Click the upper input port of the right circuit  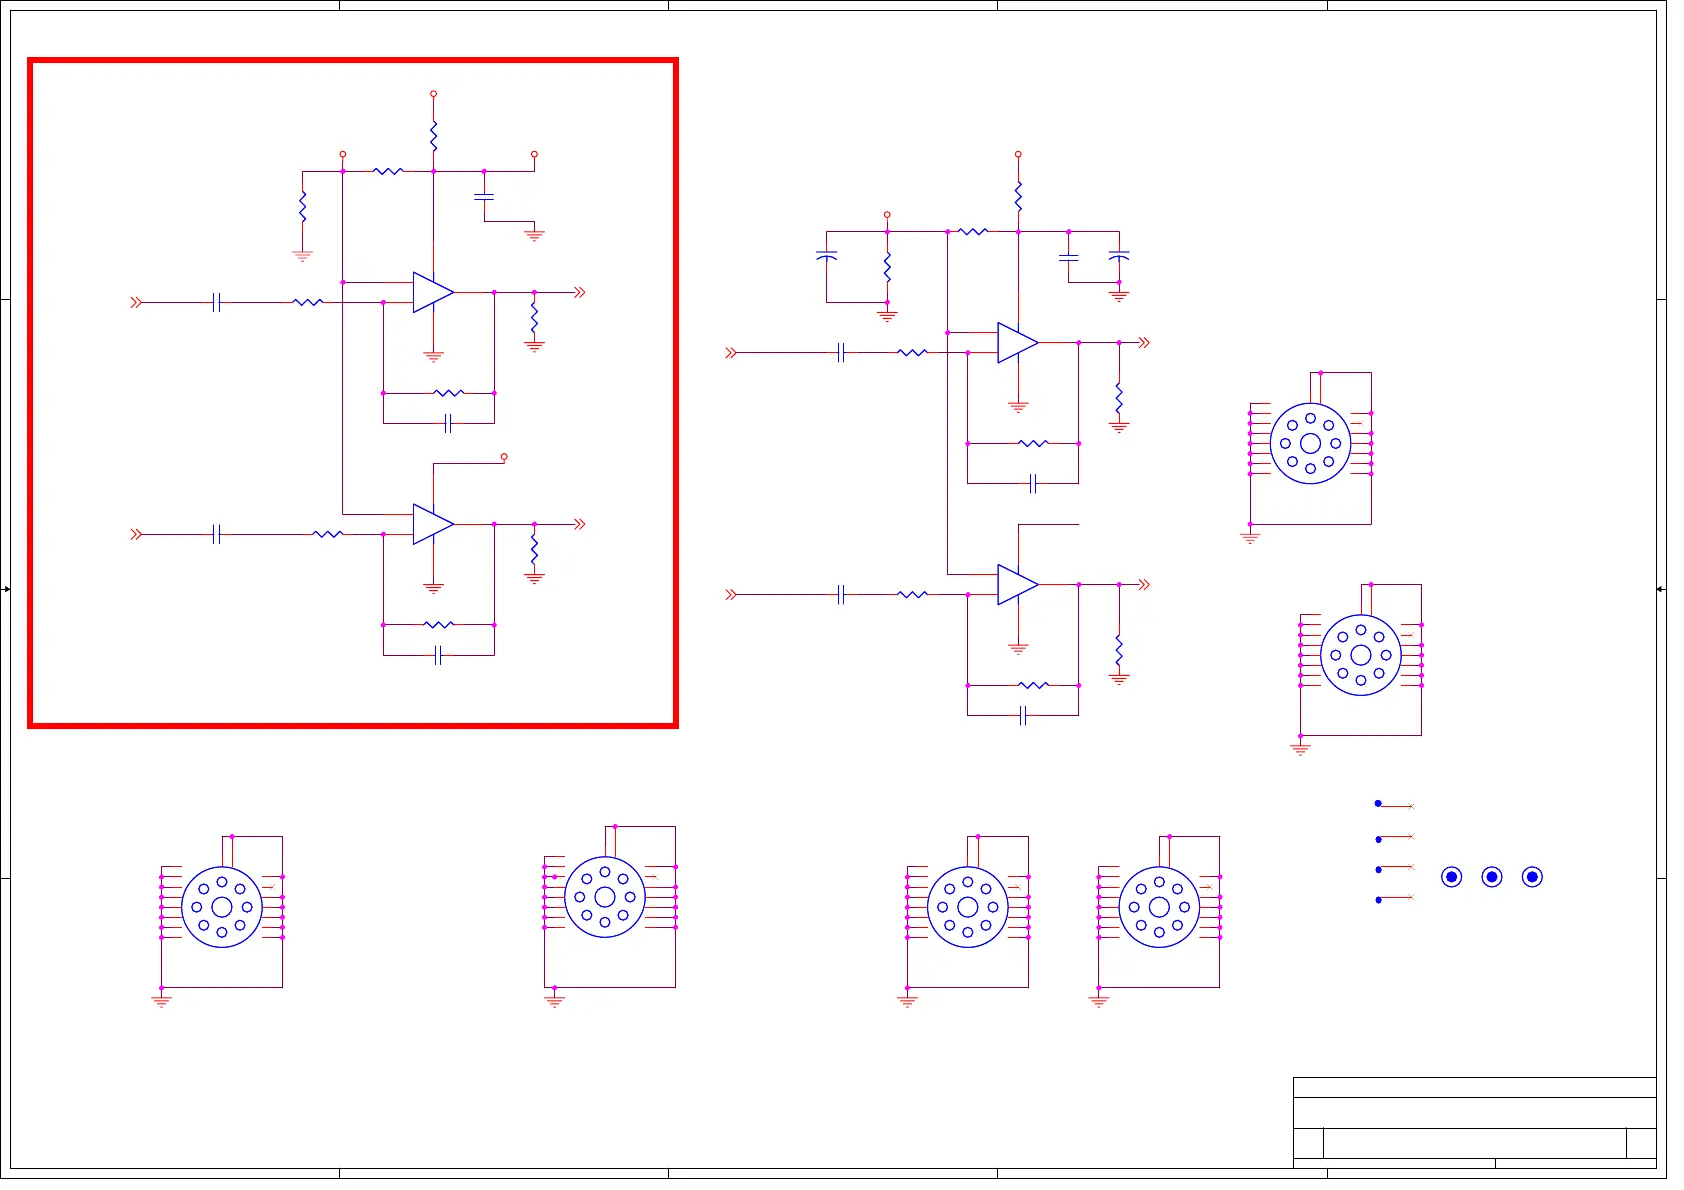731,353
